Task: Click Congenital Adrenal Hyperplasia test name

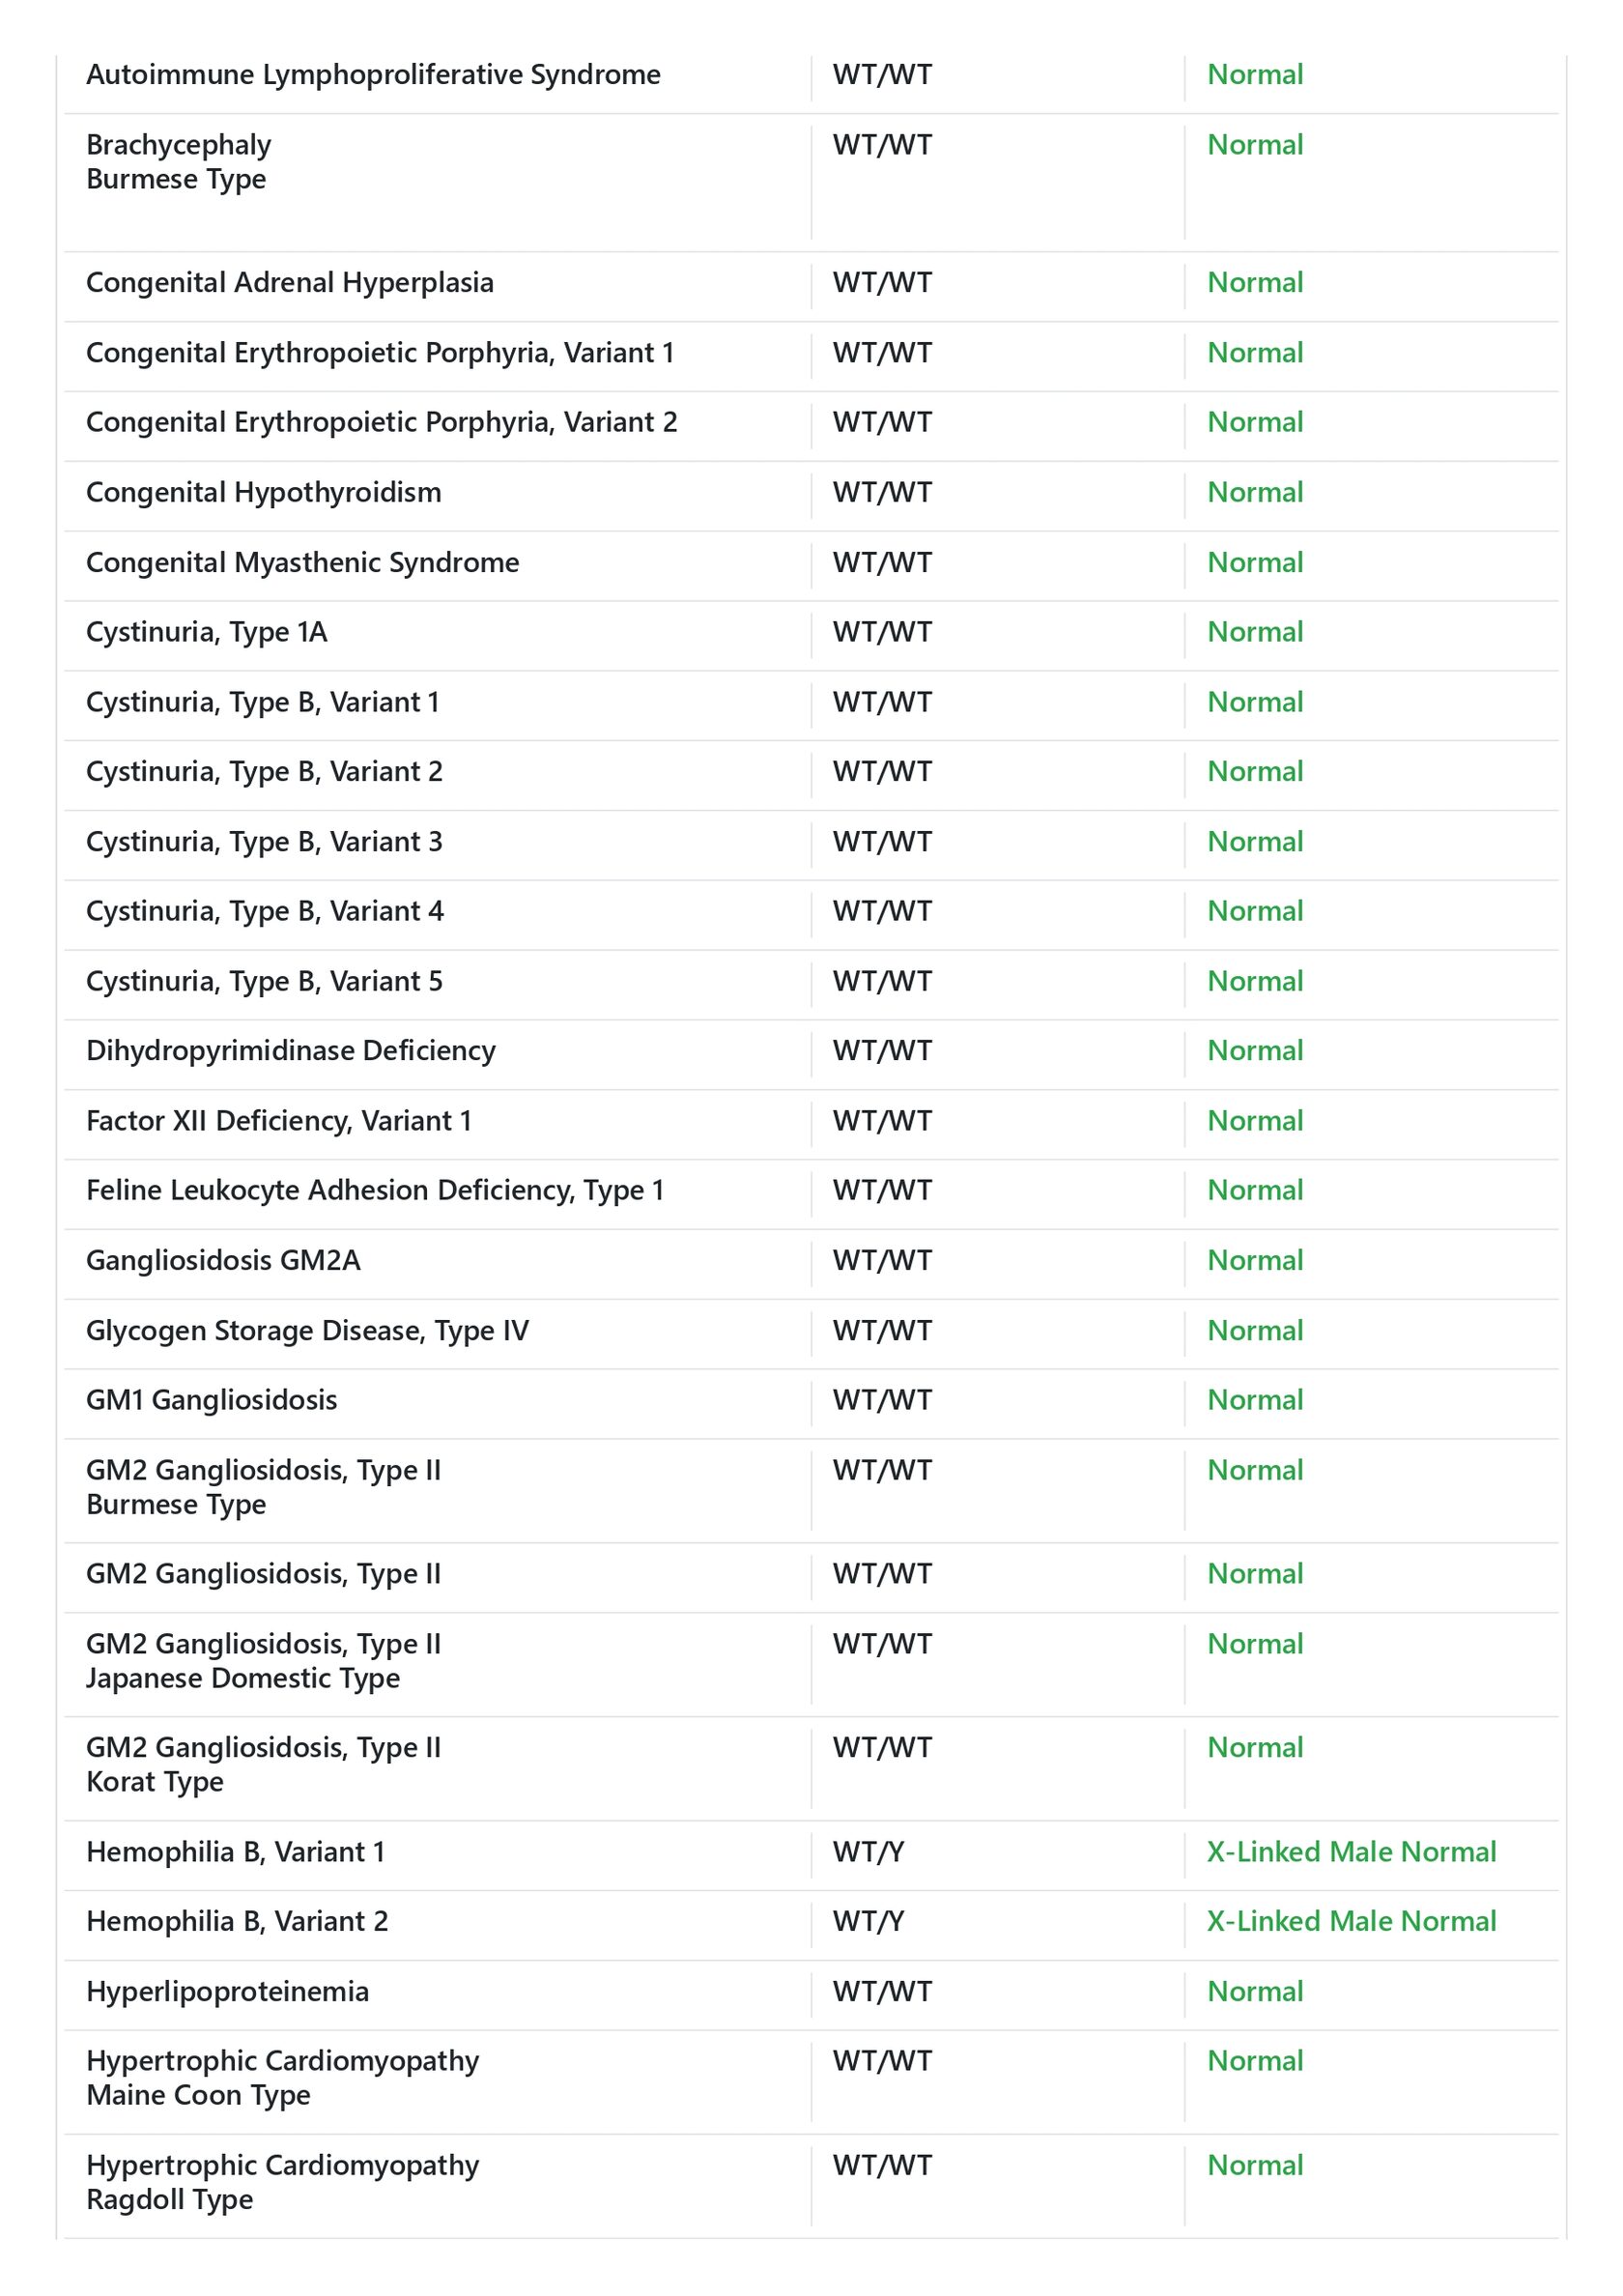Action: (289, 283)
